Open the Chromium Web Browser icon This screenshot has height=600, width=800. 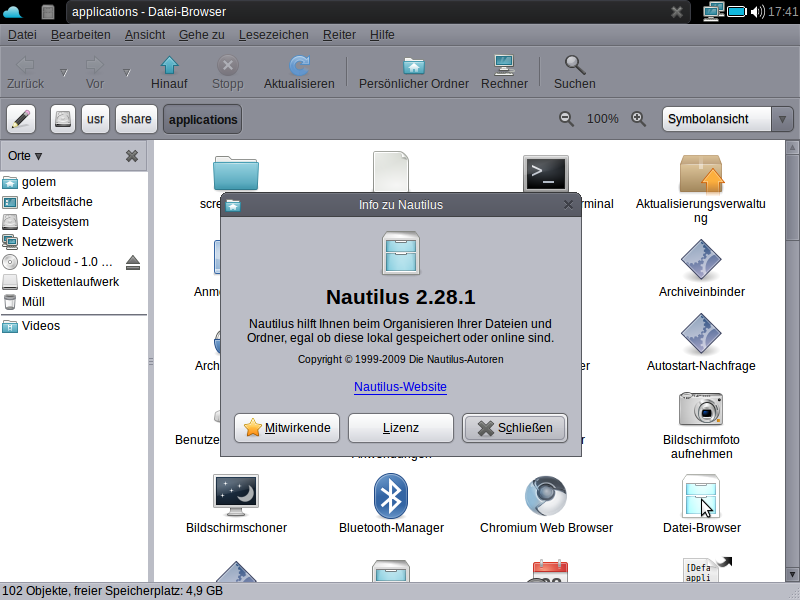point(546,494)
